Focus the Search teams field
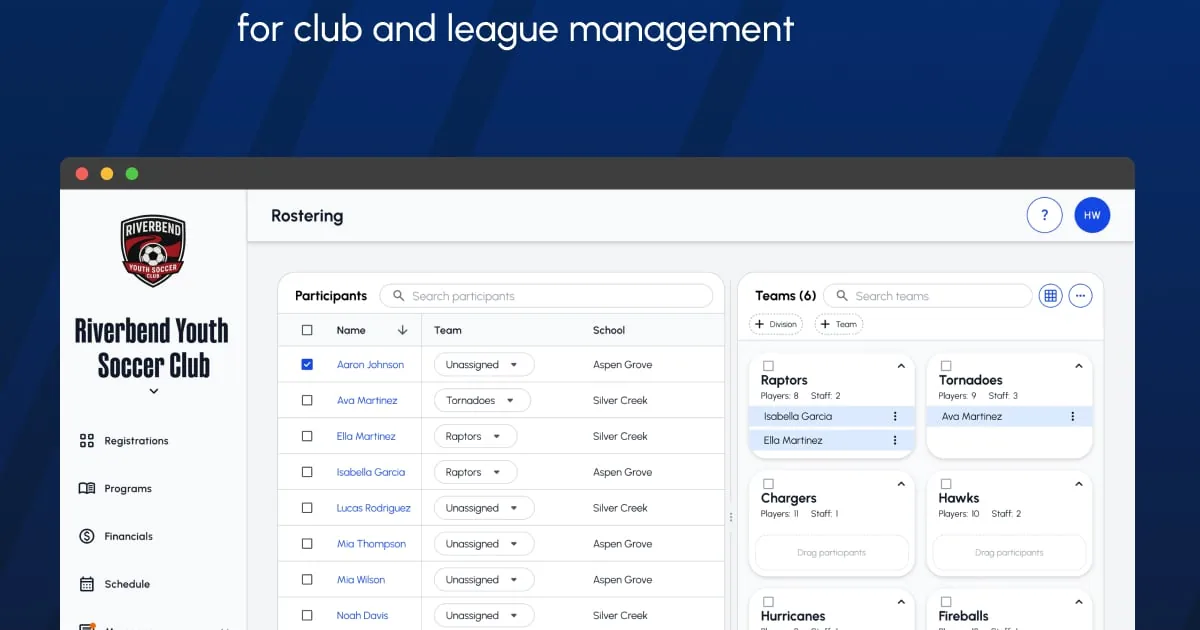This screenshot has height=630, width=1200. [927, 296]
